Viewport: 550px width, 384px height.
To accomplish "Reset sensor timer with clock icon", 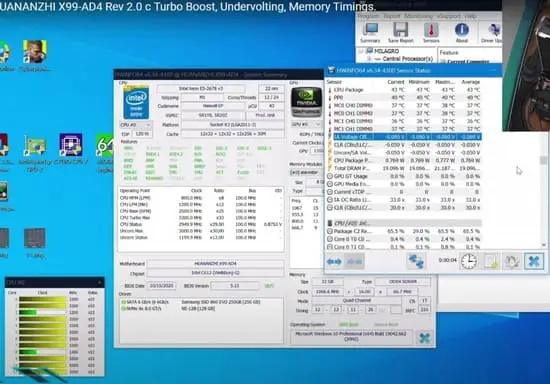I will pyautogui.click(x=469, y=261).
